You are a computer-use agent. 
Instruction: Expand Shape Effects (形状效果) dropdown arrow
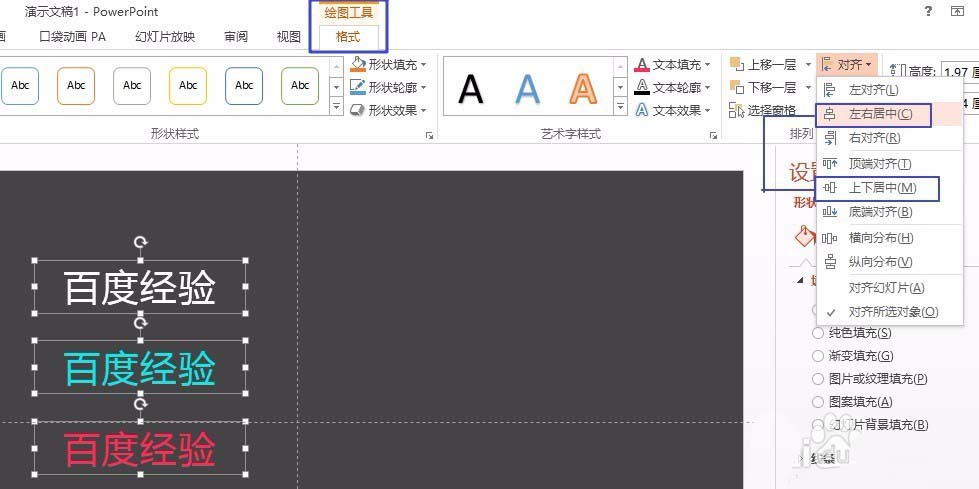pos(423,111)
